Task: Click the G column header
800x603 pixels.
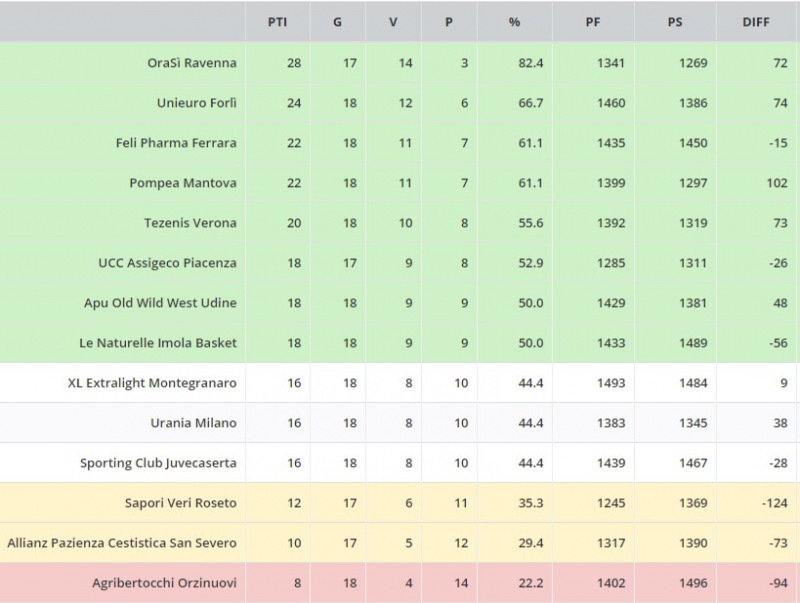Action: point(337,22)
